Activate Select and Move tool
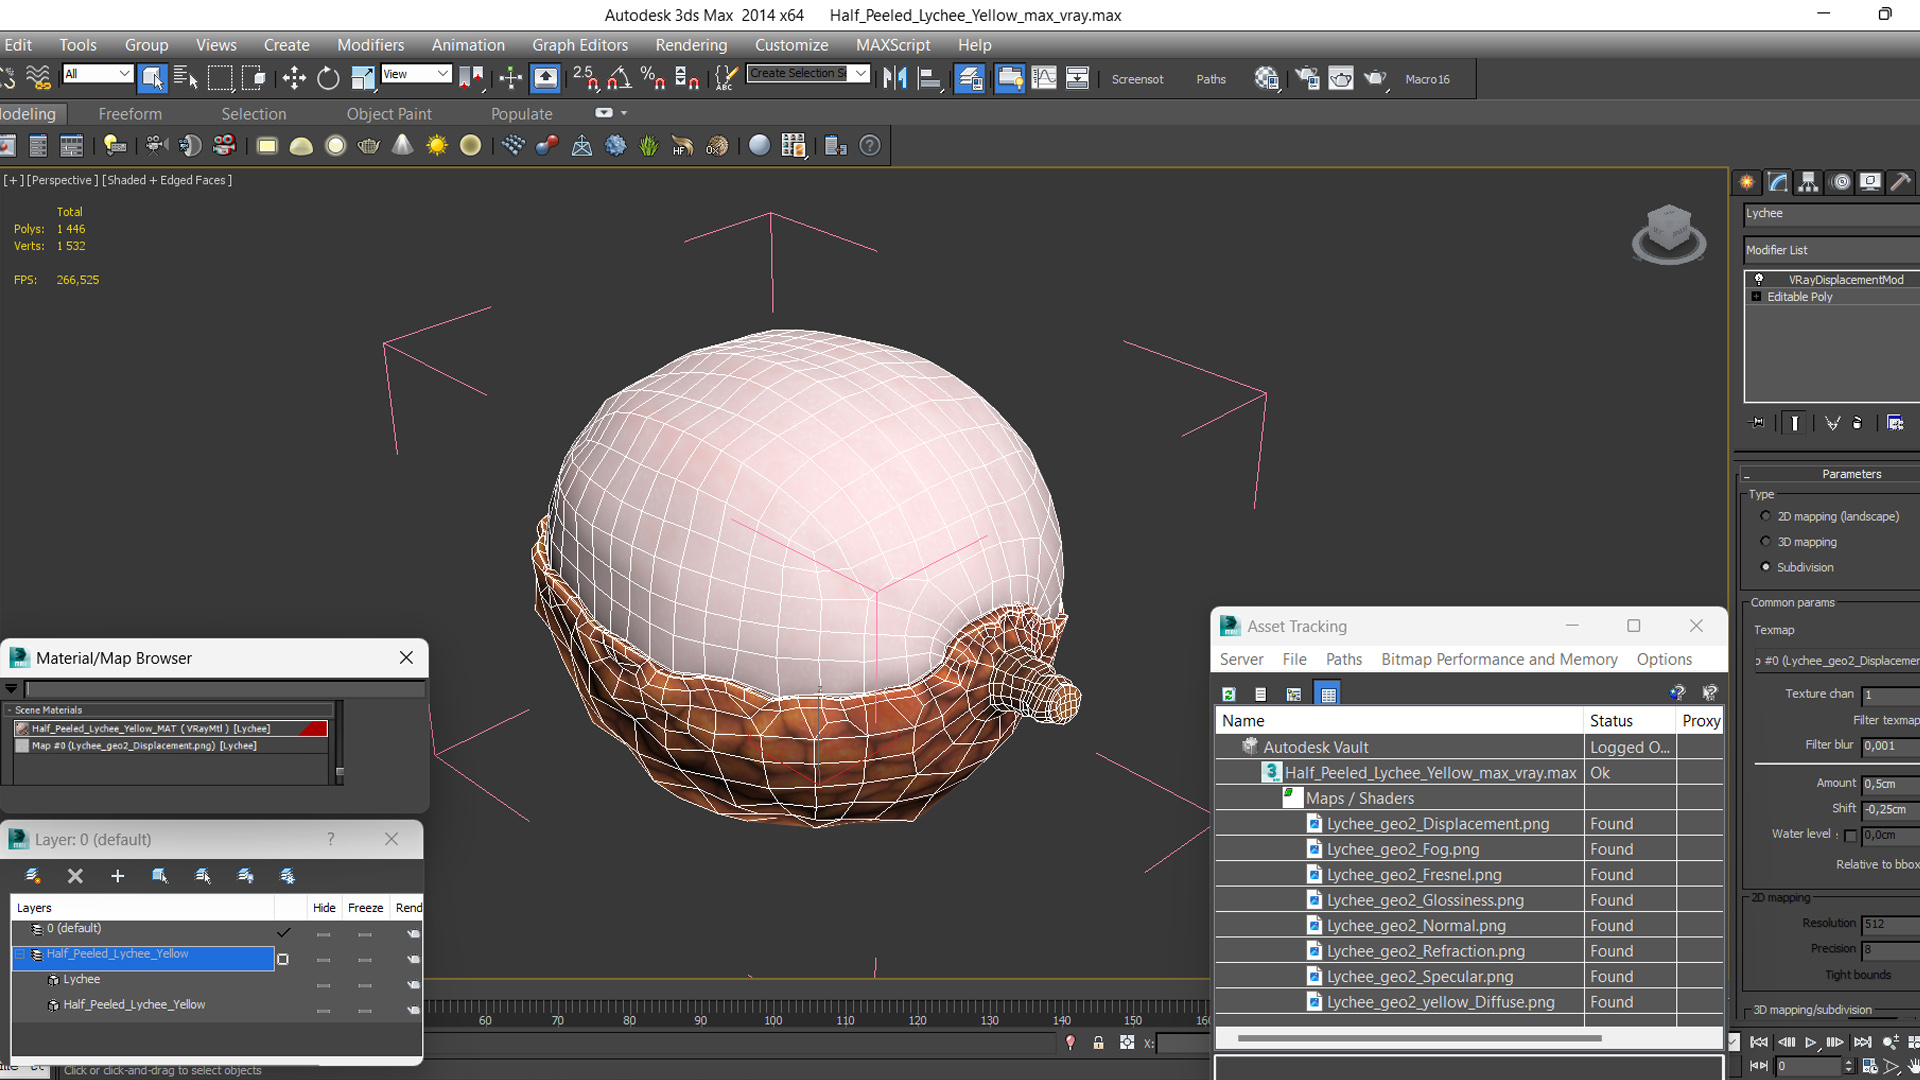 (294, 78)
